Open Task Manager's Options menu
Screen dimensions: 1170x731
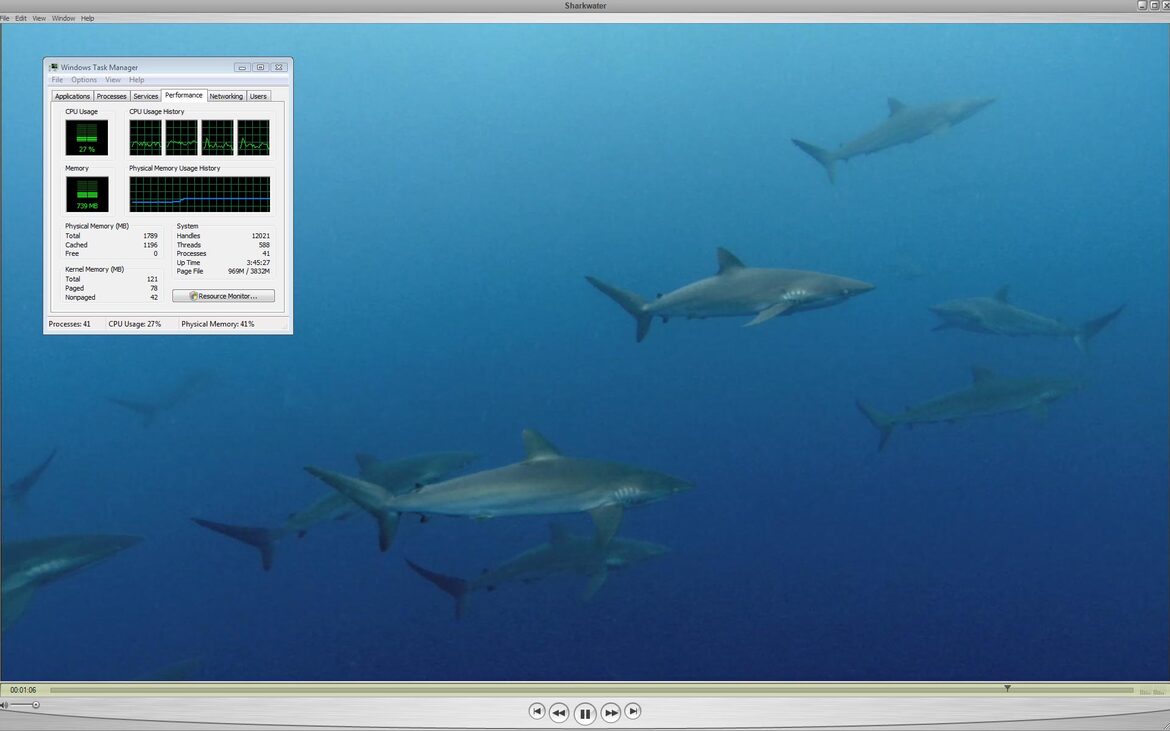point(84,80)
